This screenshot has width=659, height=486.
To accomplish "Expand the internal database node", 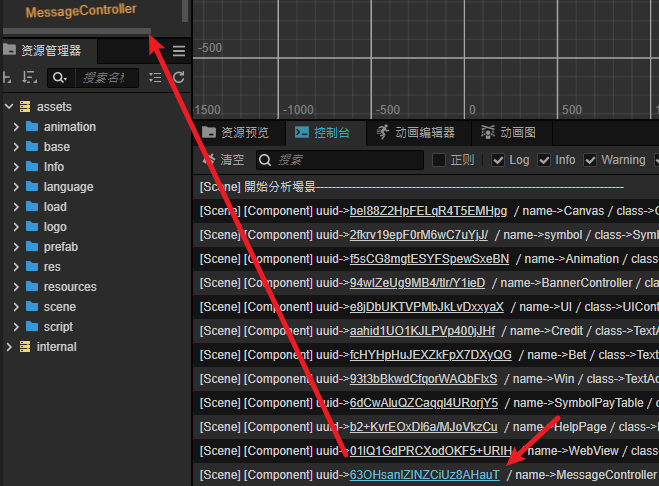I will coord(9,347).
